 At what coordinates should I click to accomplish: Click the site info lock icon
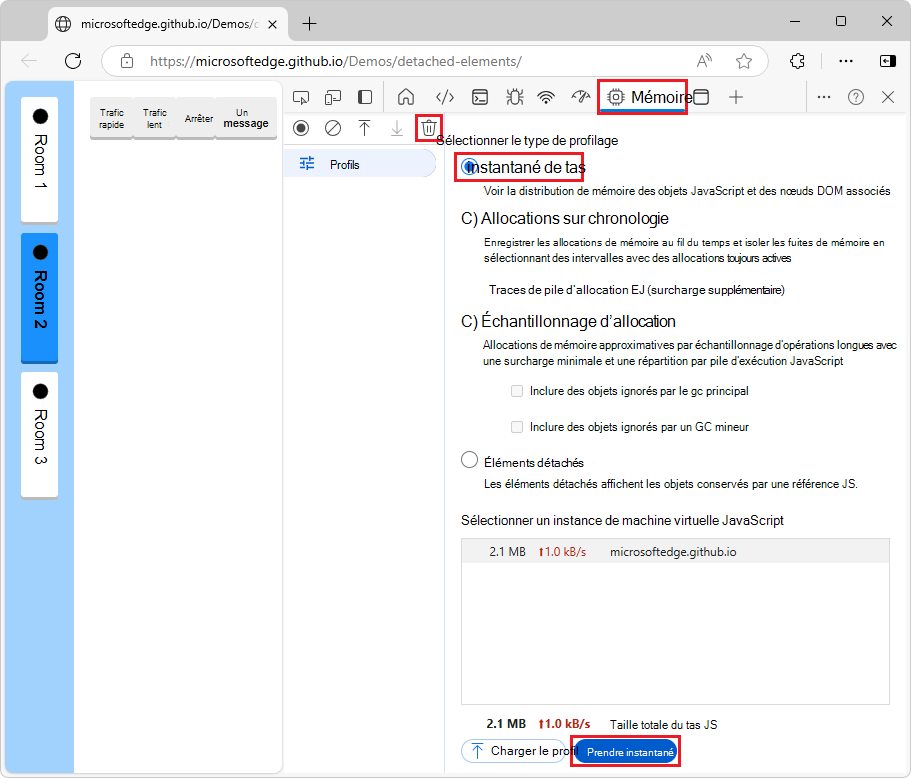point(127,61)
